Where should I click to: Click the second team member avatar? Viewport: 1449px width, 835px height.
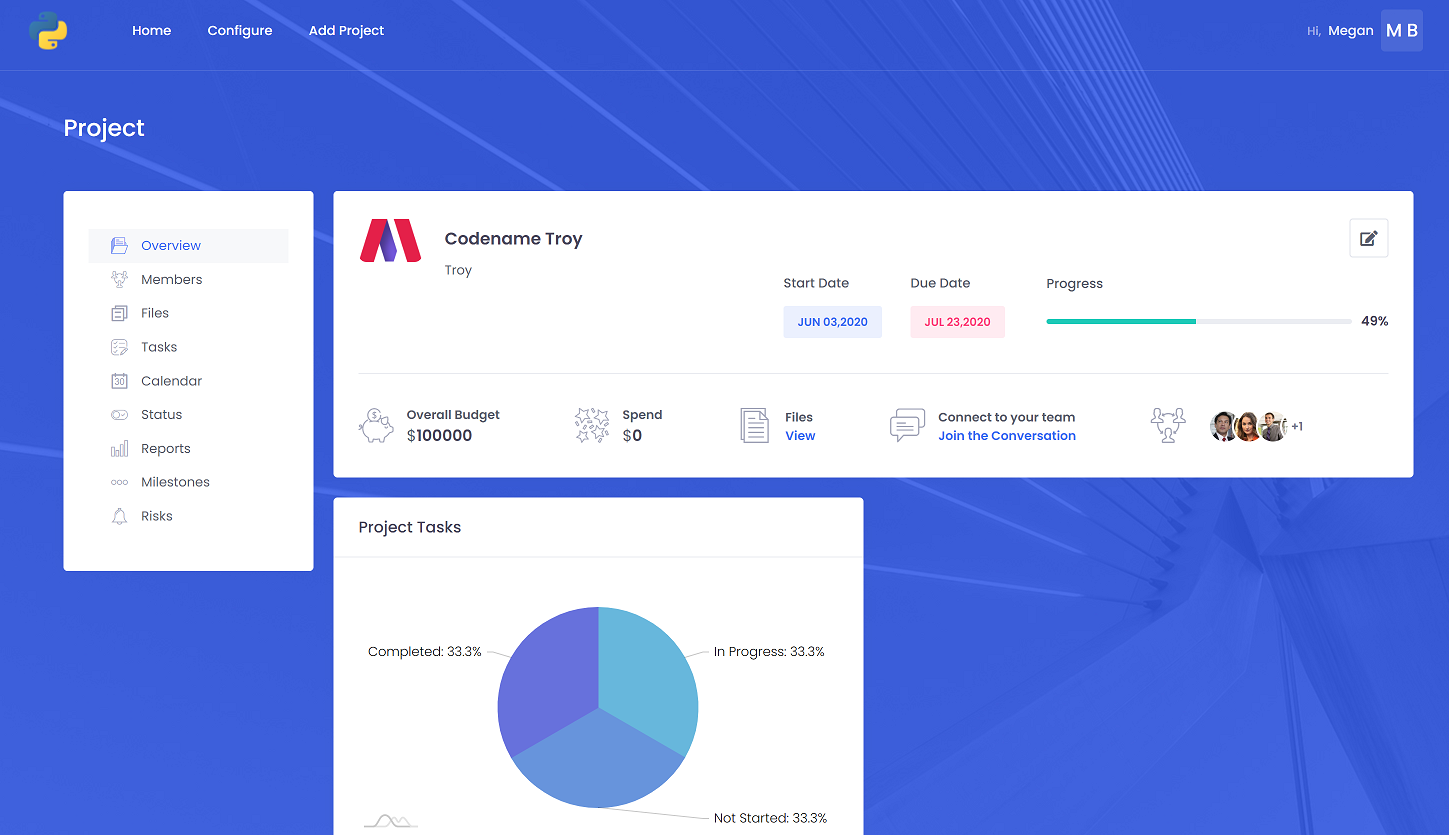(1248, 426)
